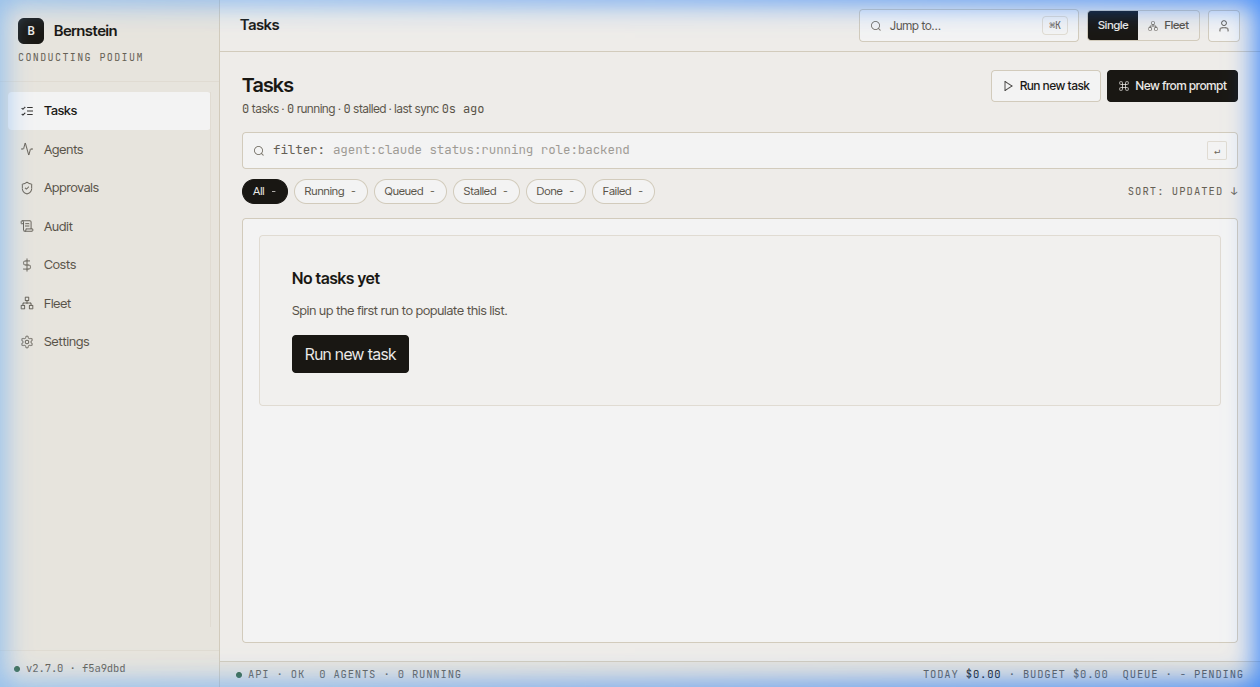Click the enter key icon in filter bar
Viewport: 1260px width, 687px height.
[1217, 151]
